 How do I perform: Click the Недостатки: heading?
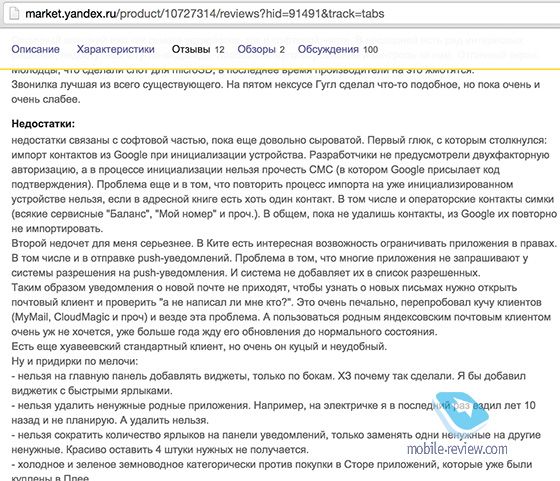[x=43, y=124]
